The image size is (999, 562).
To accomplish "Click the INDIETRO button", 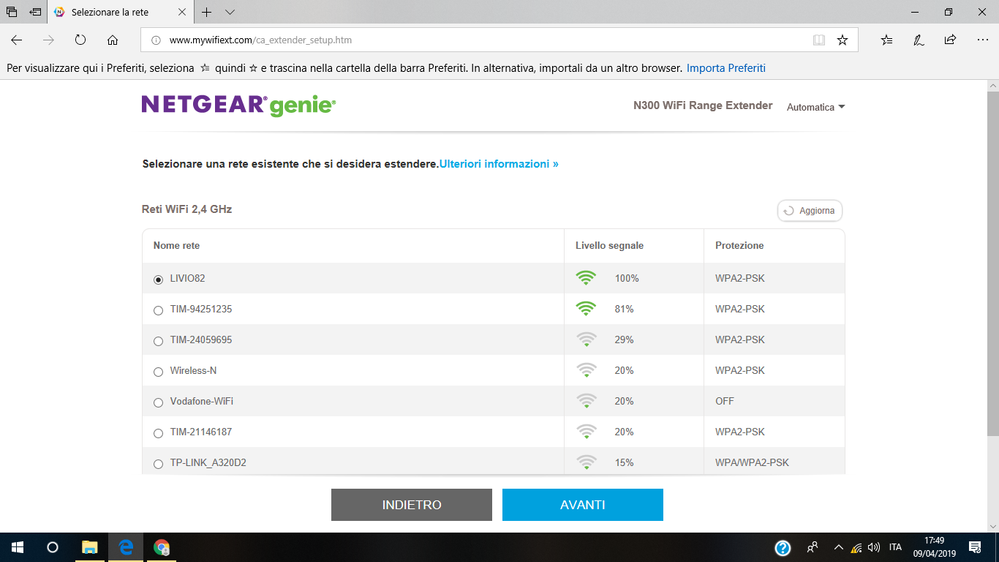I will pos(412,505).
